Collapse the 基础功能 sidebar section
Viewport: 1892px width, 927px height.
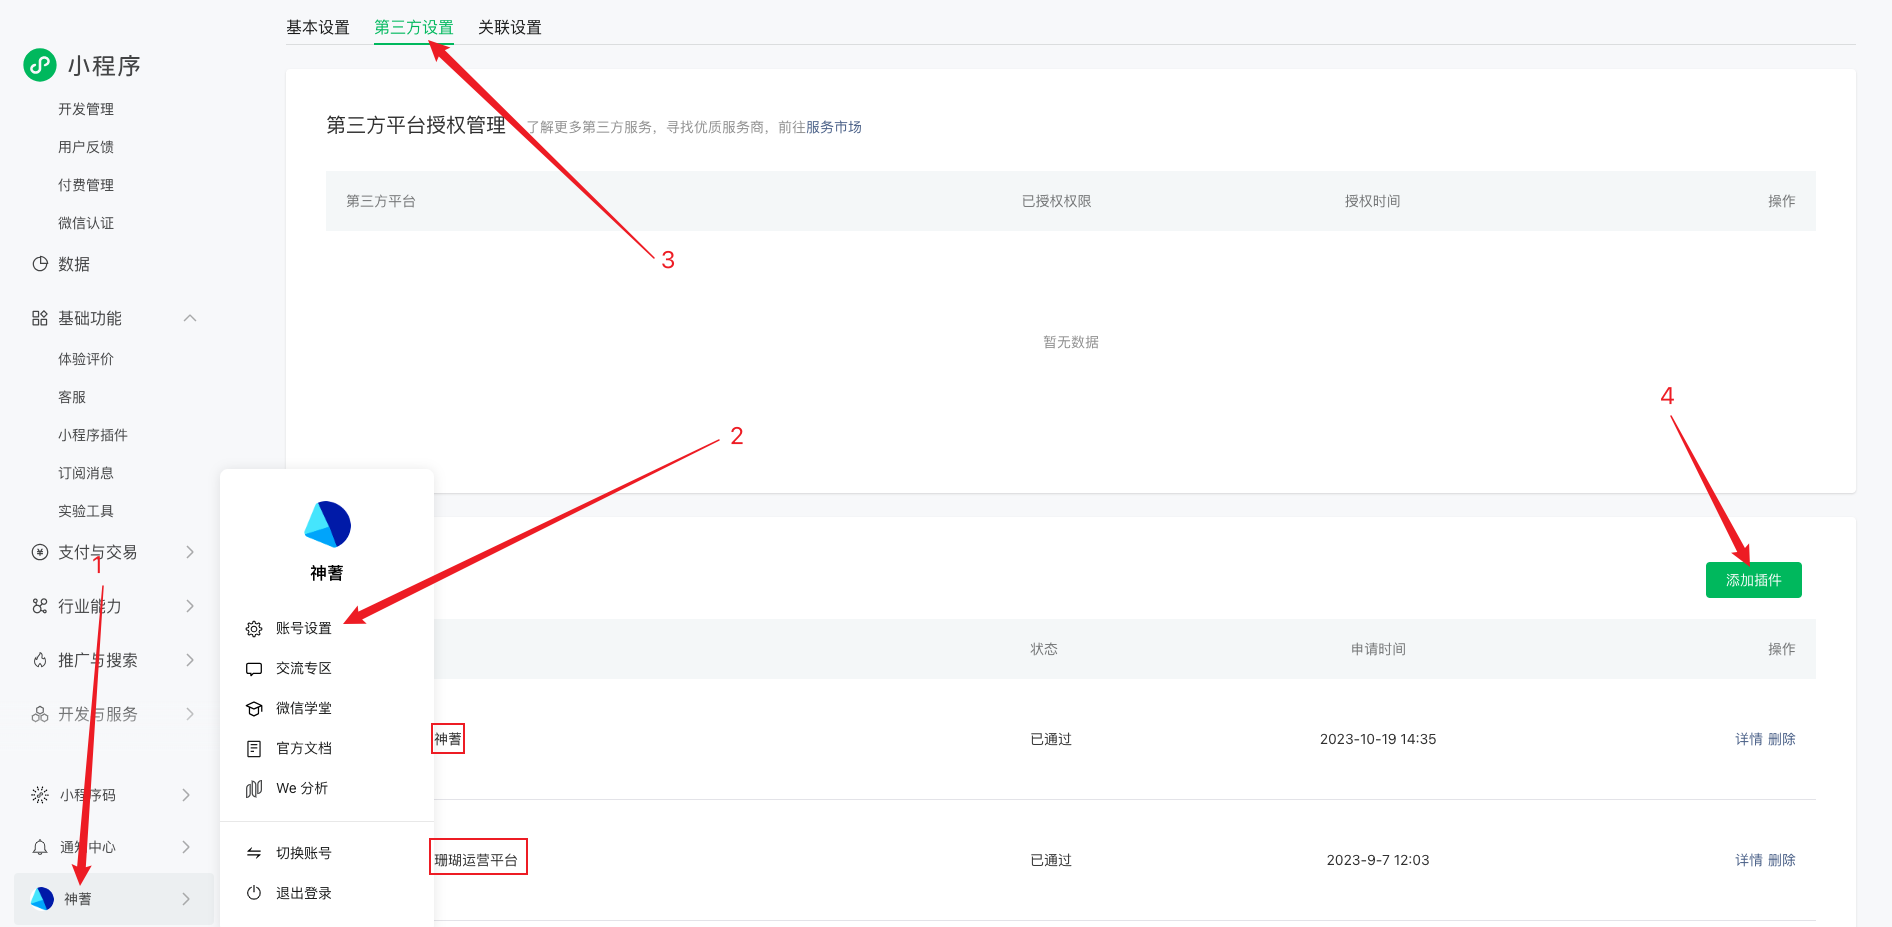pos(190,318)
